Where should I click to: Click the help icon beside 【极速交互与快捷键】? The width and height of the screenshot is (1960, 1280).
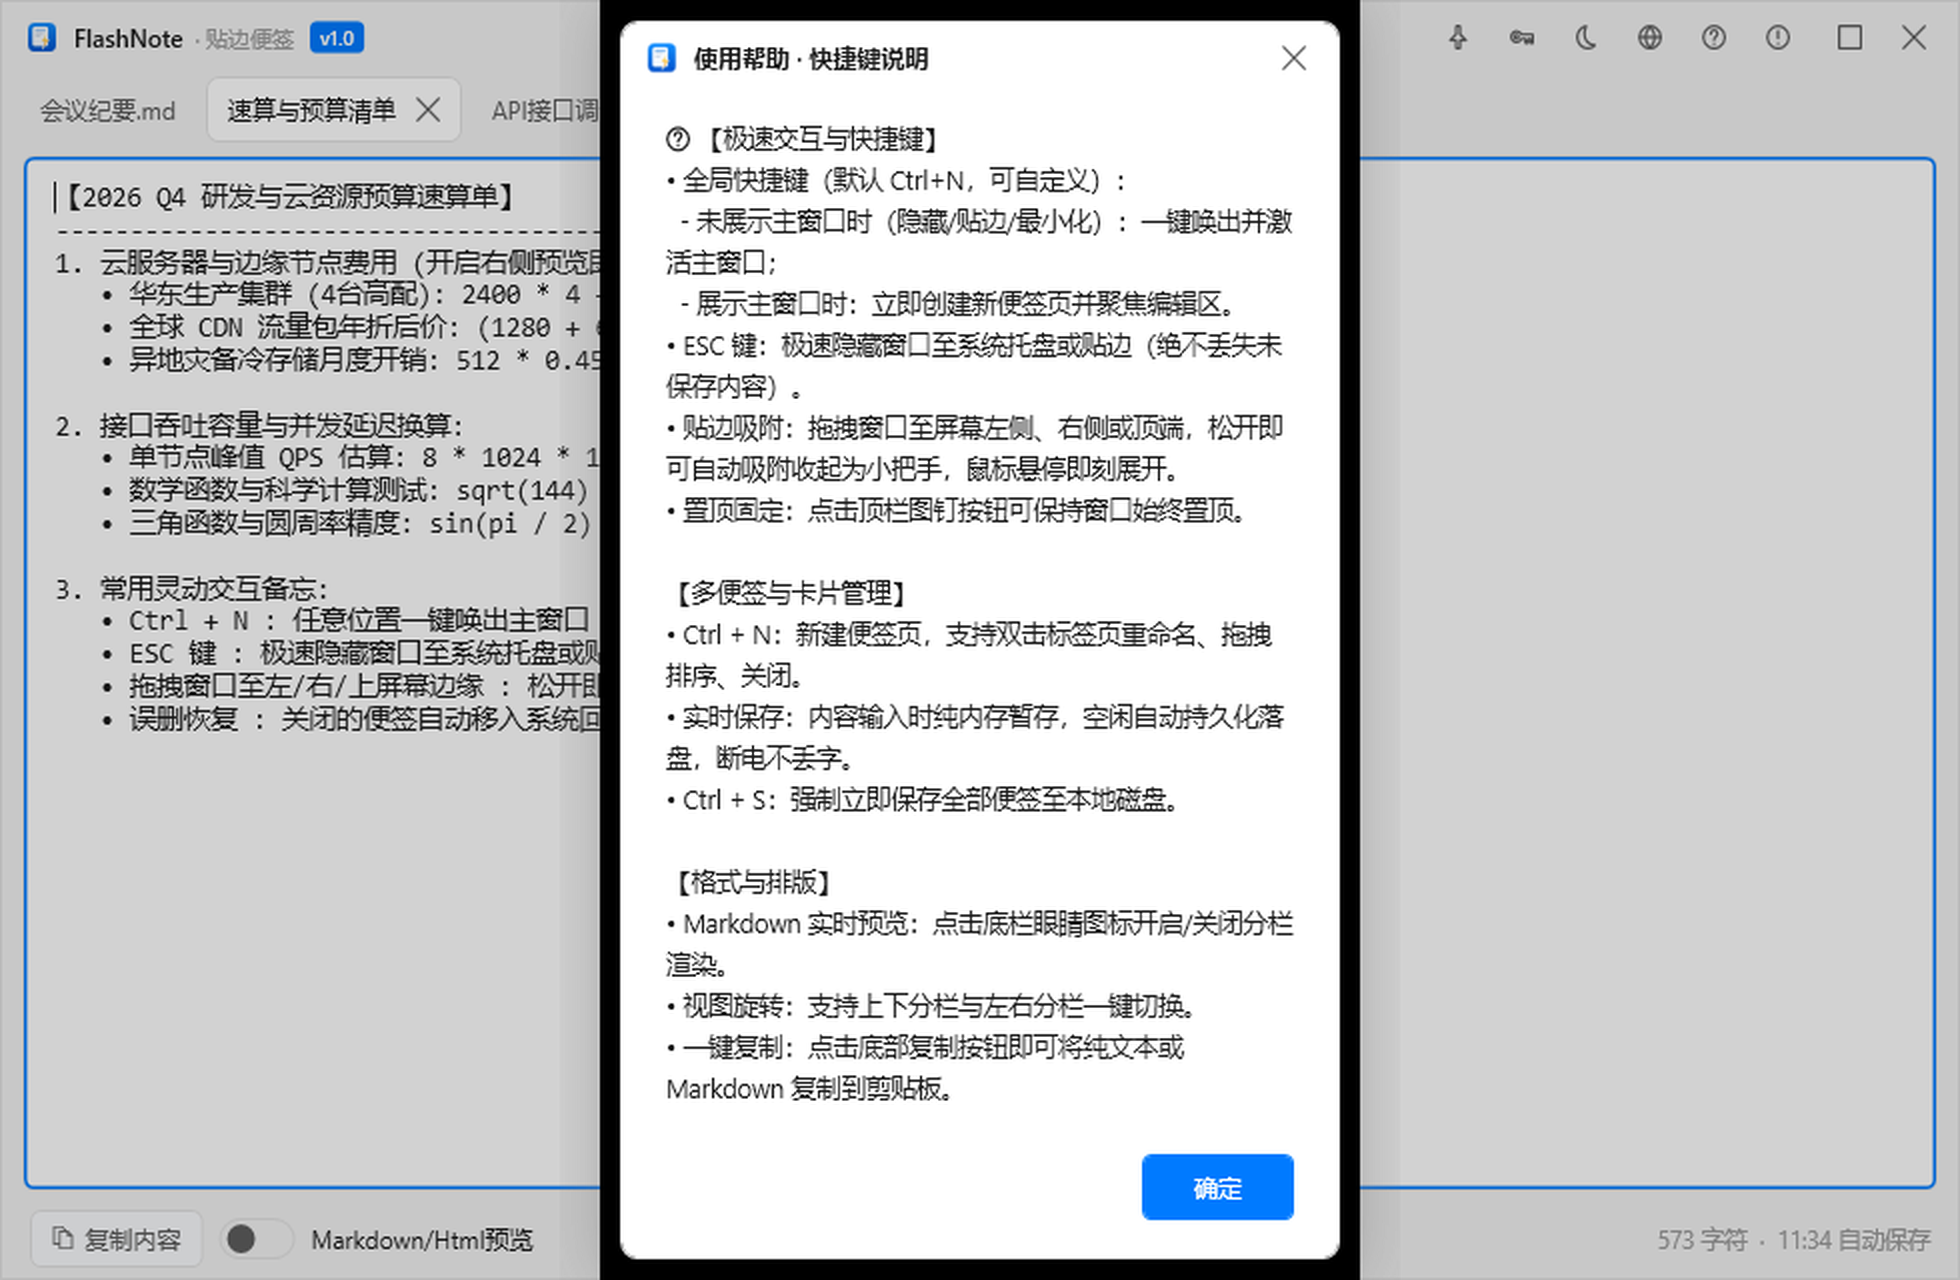(678, 139)
